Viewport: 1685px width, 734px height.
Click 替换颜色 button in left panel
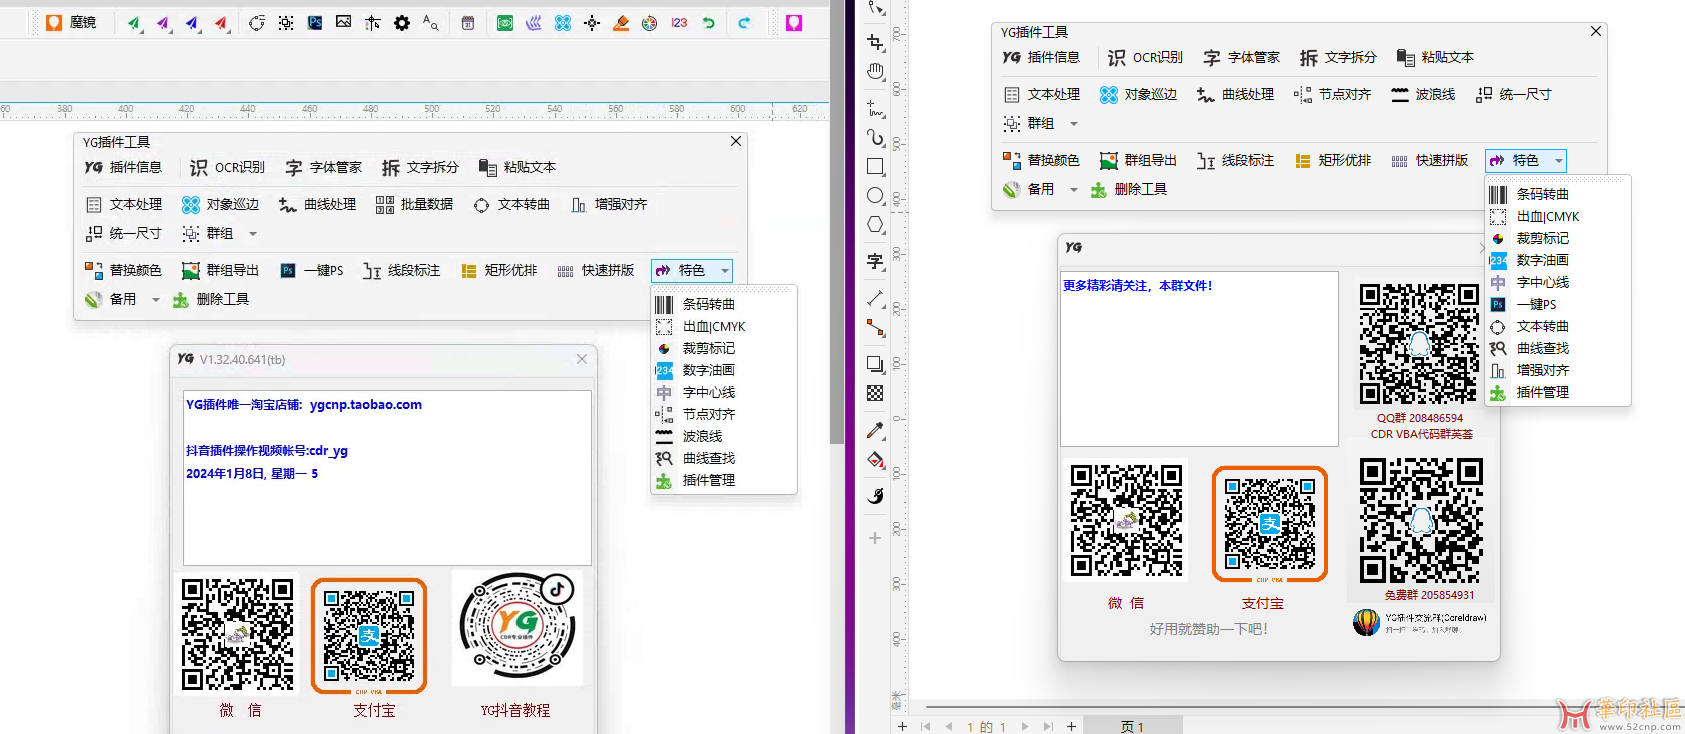123,271
